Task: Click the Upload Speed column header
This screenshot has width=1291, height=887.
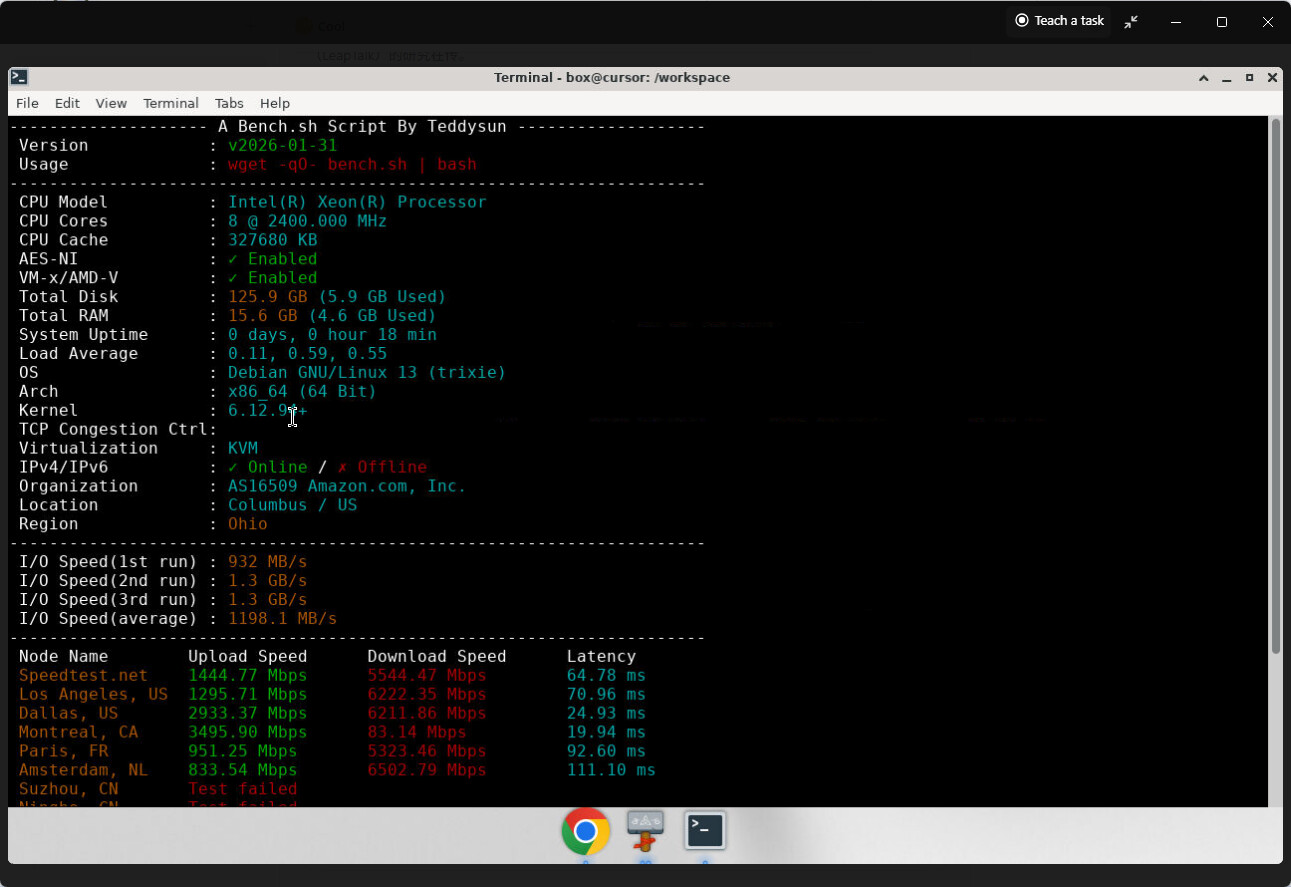Action: click(x=247, y=657)
